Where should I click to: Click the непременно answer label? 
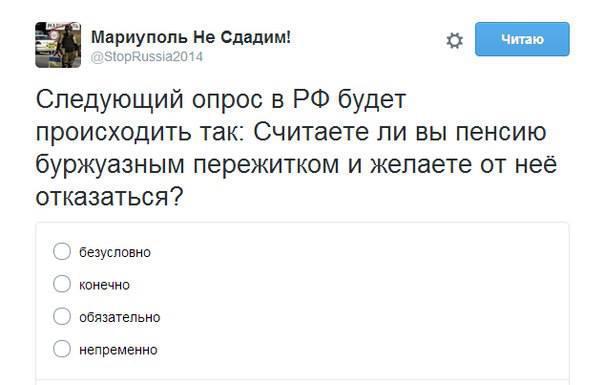[x=118, y=350]
